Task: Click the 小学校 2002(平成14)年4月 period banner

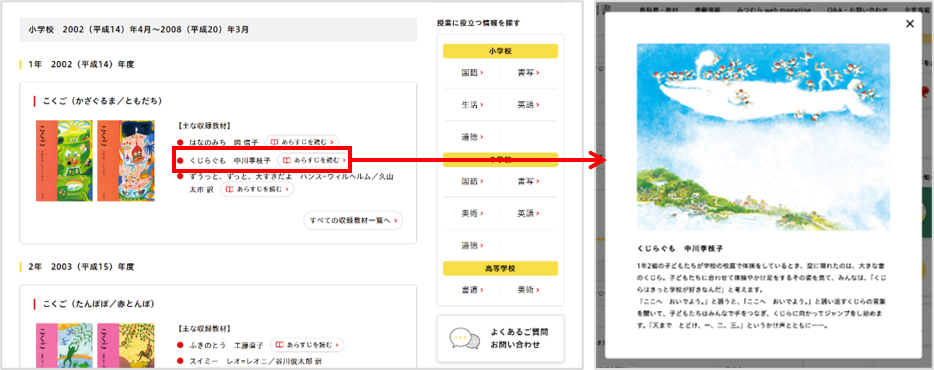Action: (x=218, y=29)
